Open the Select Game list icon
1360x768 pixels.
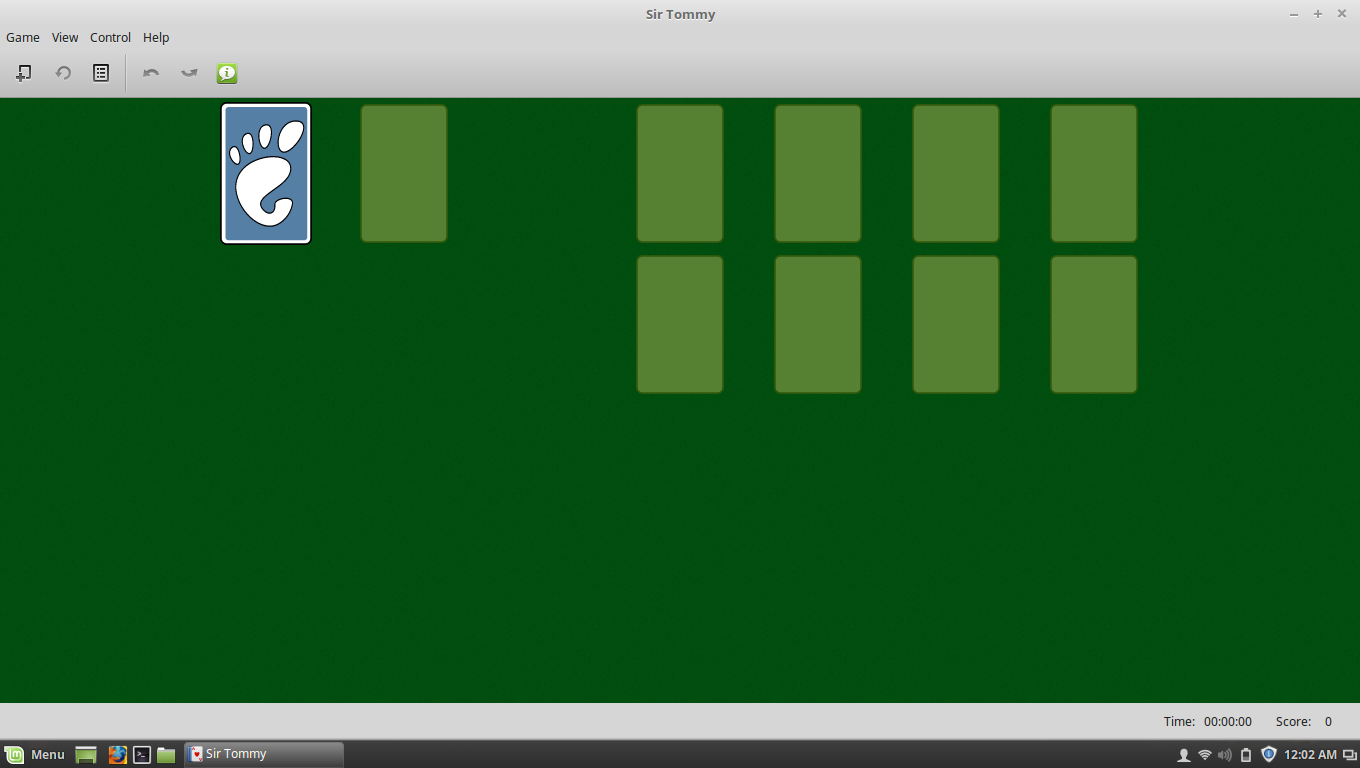pos(100,72)
